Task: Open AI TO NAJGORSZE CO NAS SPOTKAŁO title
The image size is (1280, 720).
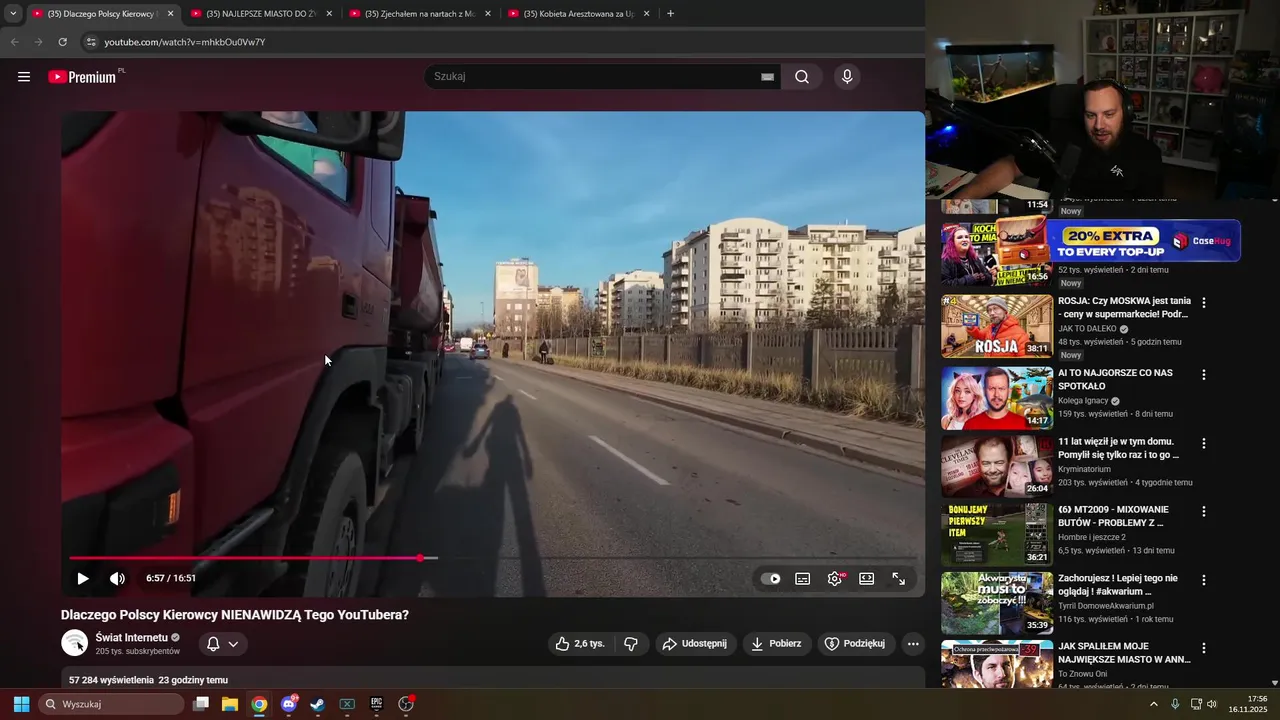Action: click(x=1116, y=379)
